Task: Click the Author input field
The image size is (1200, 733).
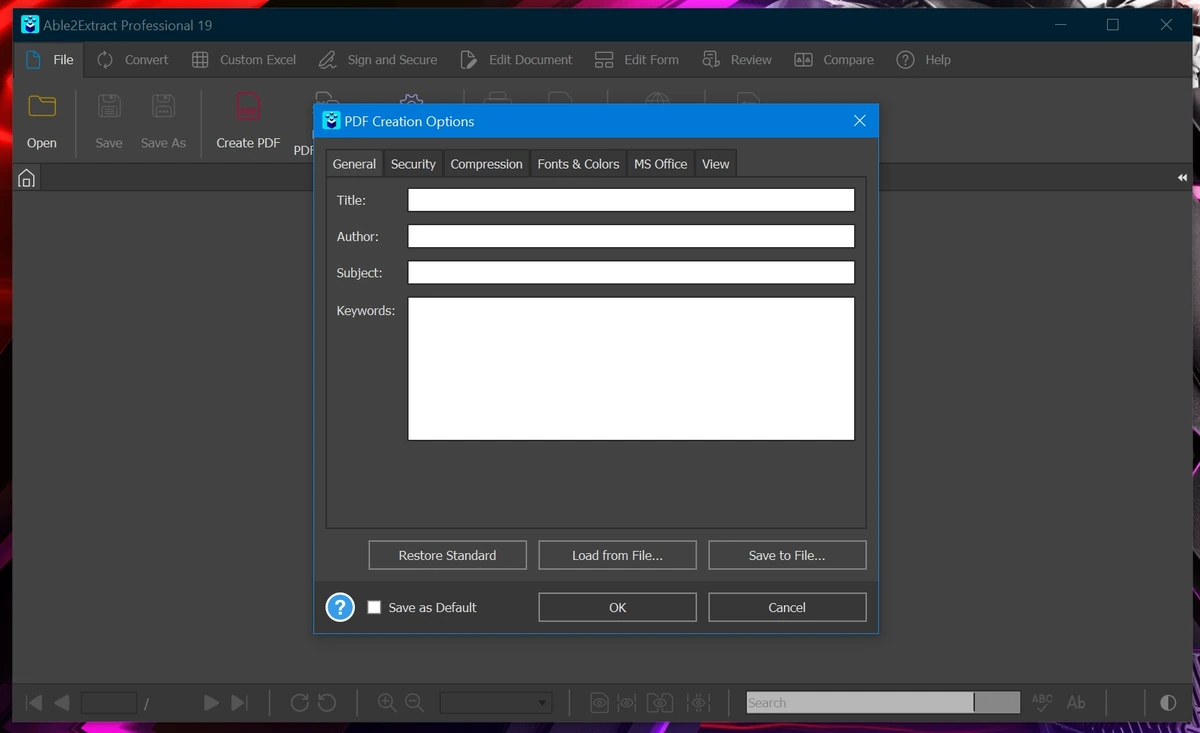Action: (x=631, y=236)
